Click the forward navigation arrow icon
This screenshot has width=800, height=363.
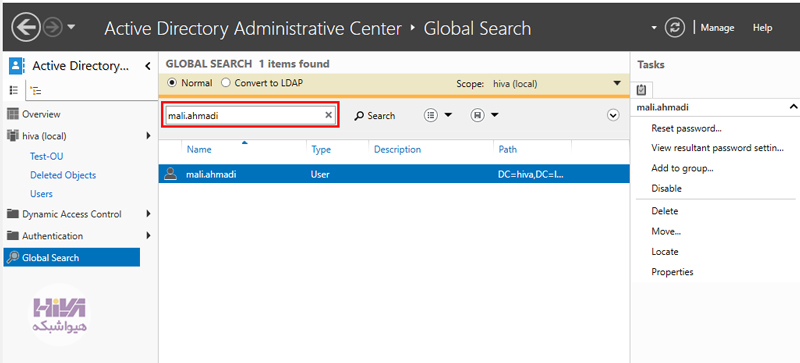53,27
